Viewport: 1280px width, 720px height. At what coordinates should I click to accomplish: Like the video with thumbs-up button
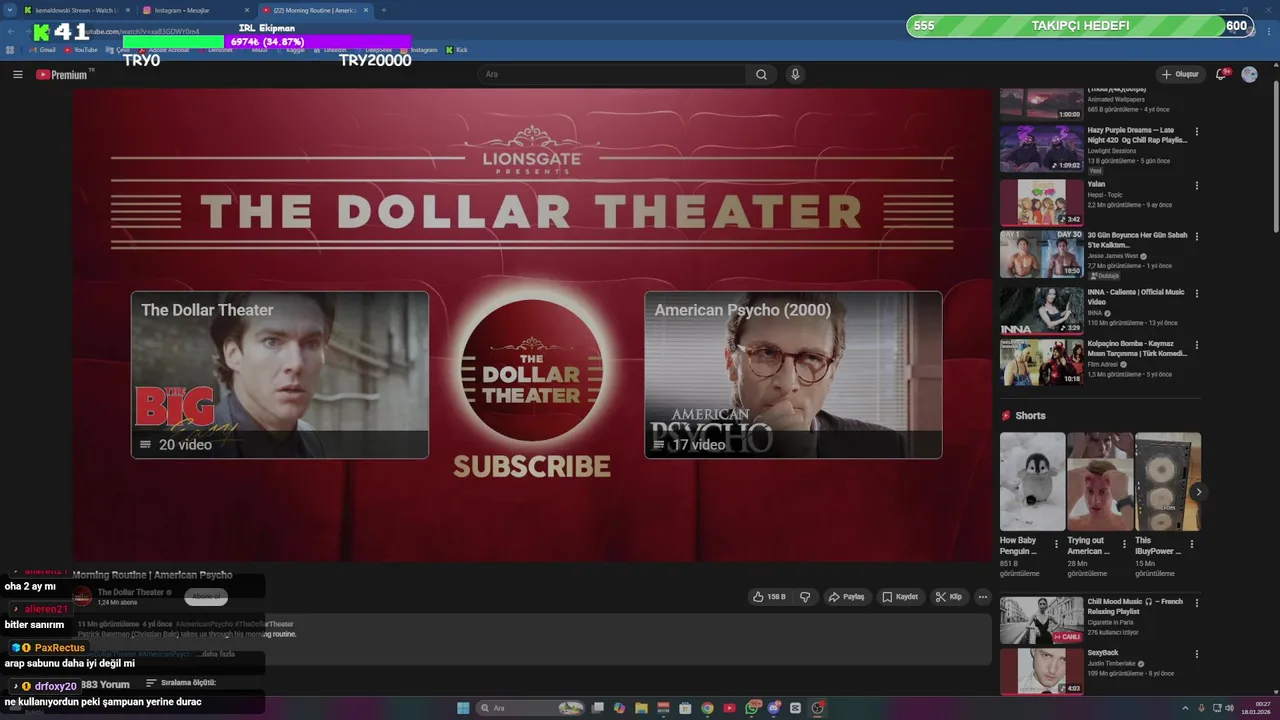pos(769,597)
